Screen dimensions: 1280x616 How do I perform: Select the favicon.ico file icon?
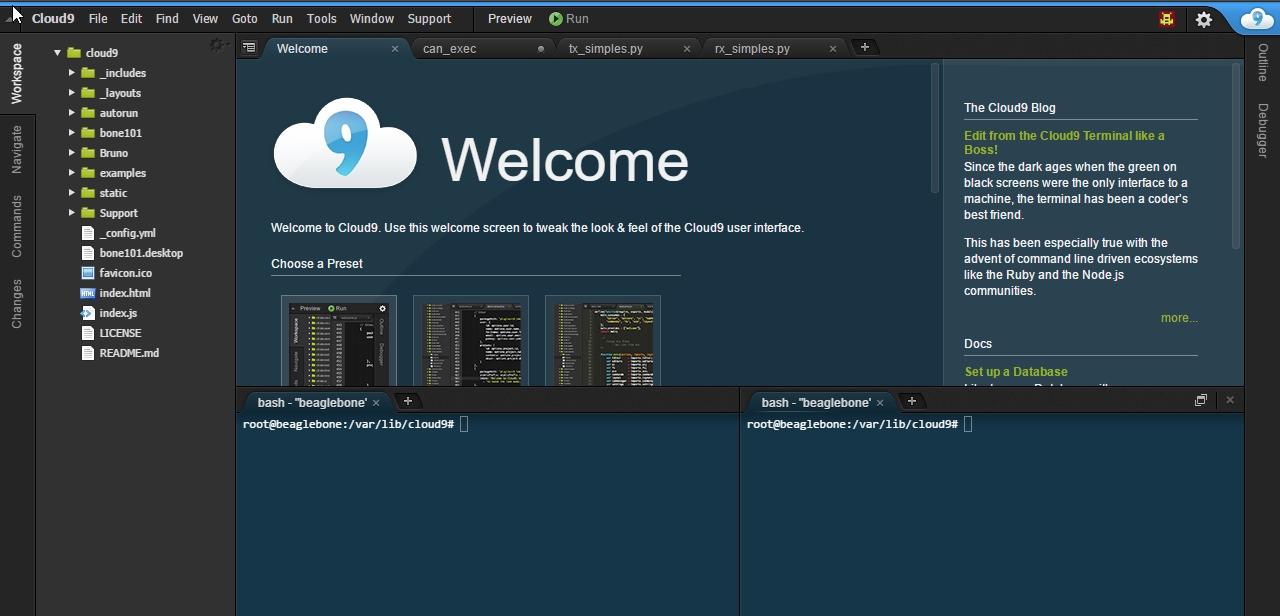point(88,273)
